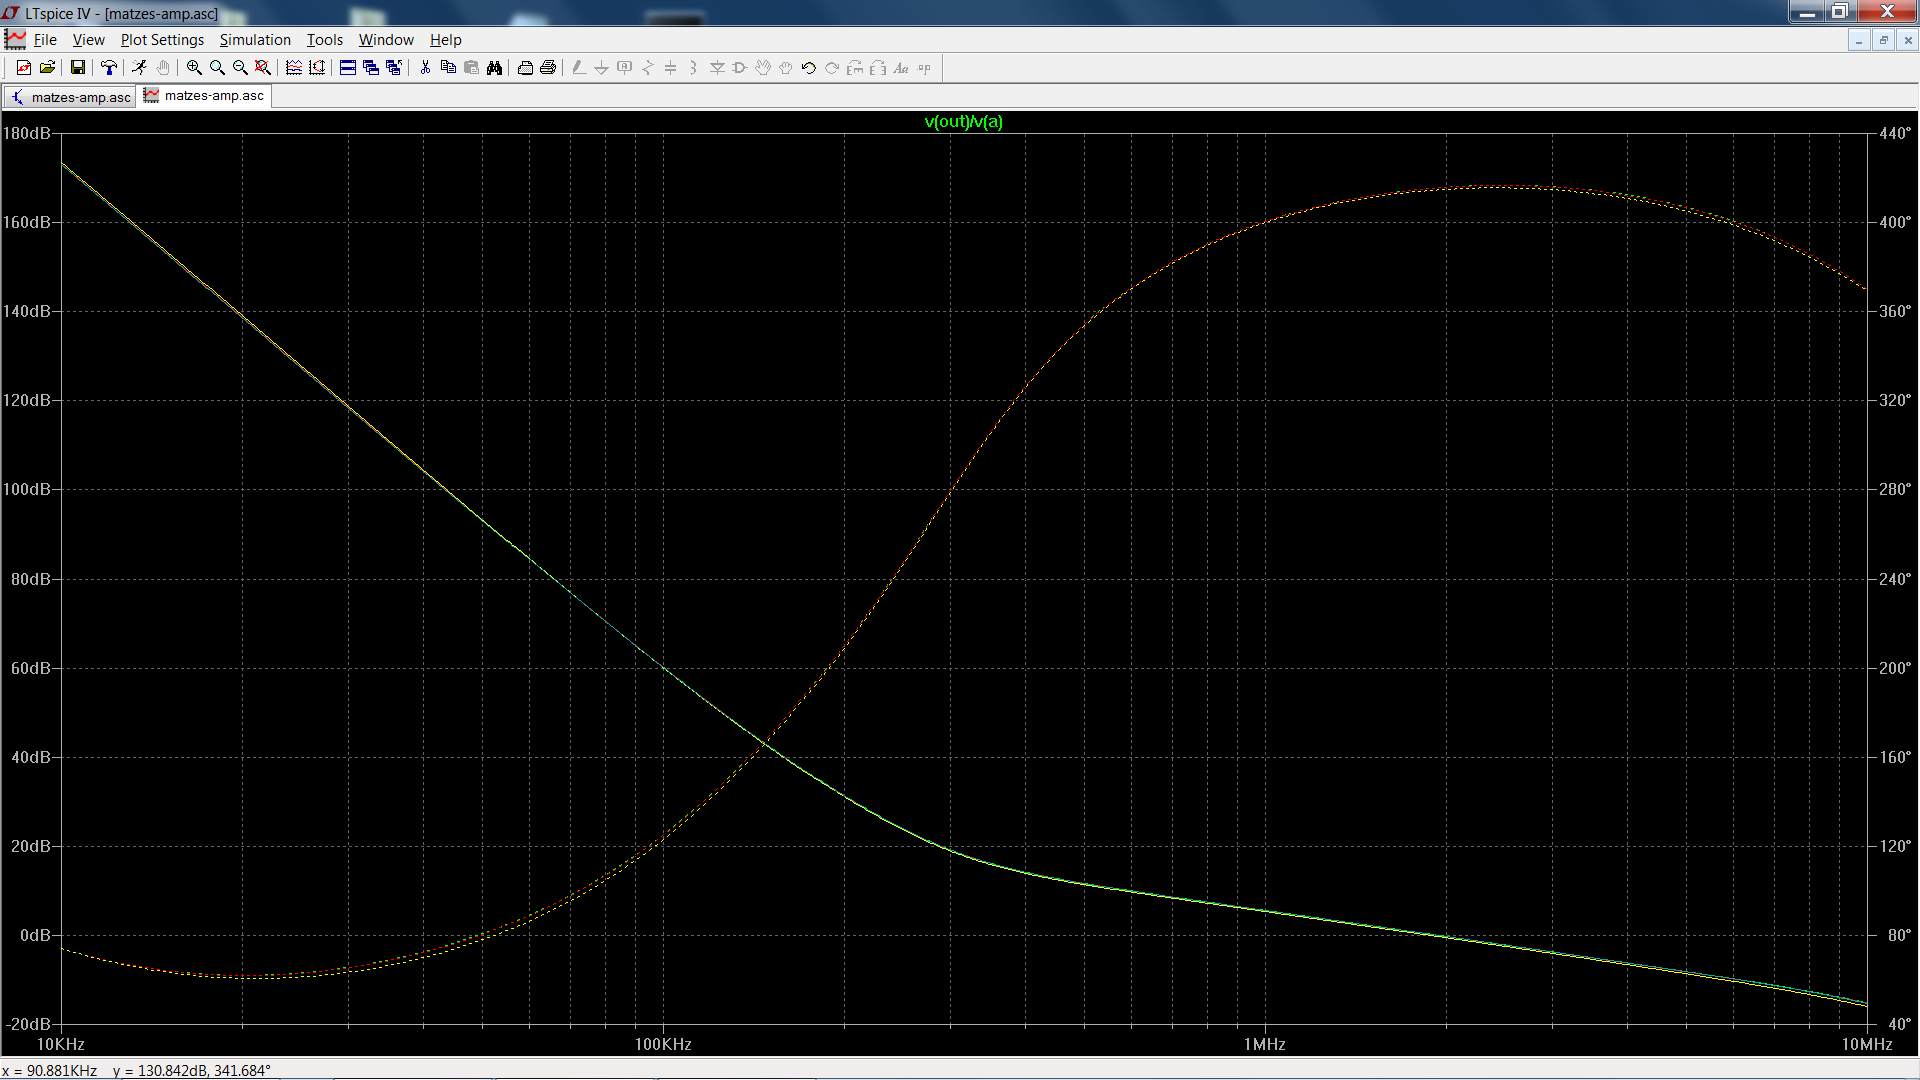
Task: Click the Tile Windows Horizontally icon
Action: tap(348, 68)
